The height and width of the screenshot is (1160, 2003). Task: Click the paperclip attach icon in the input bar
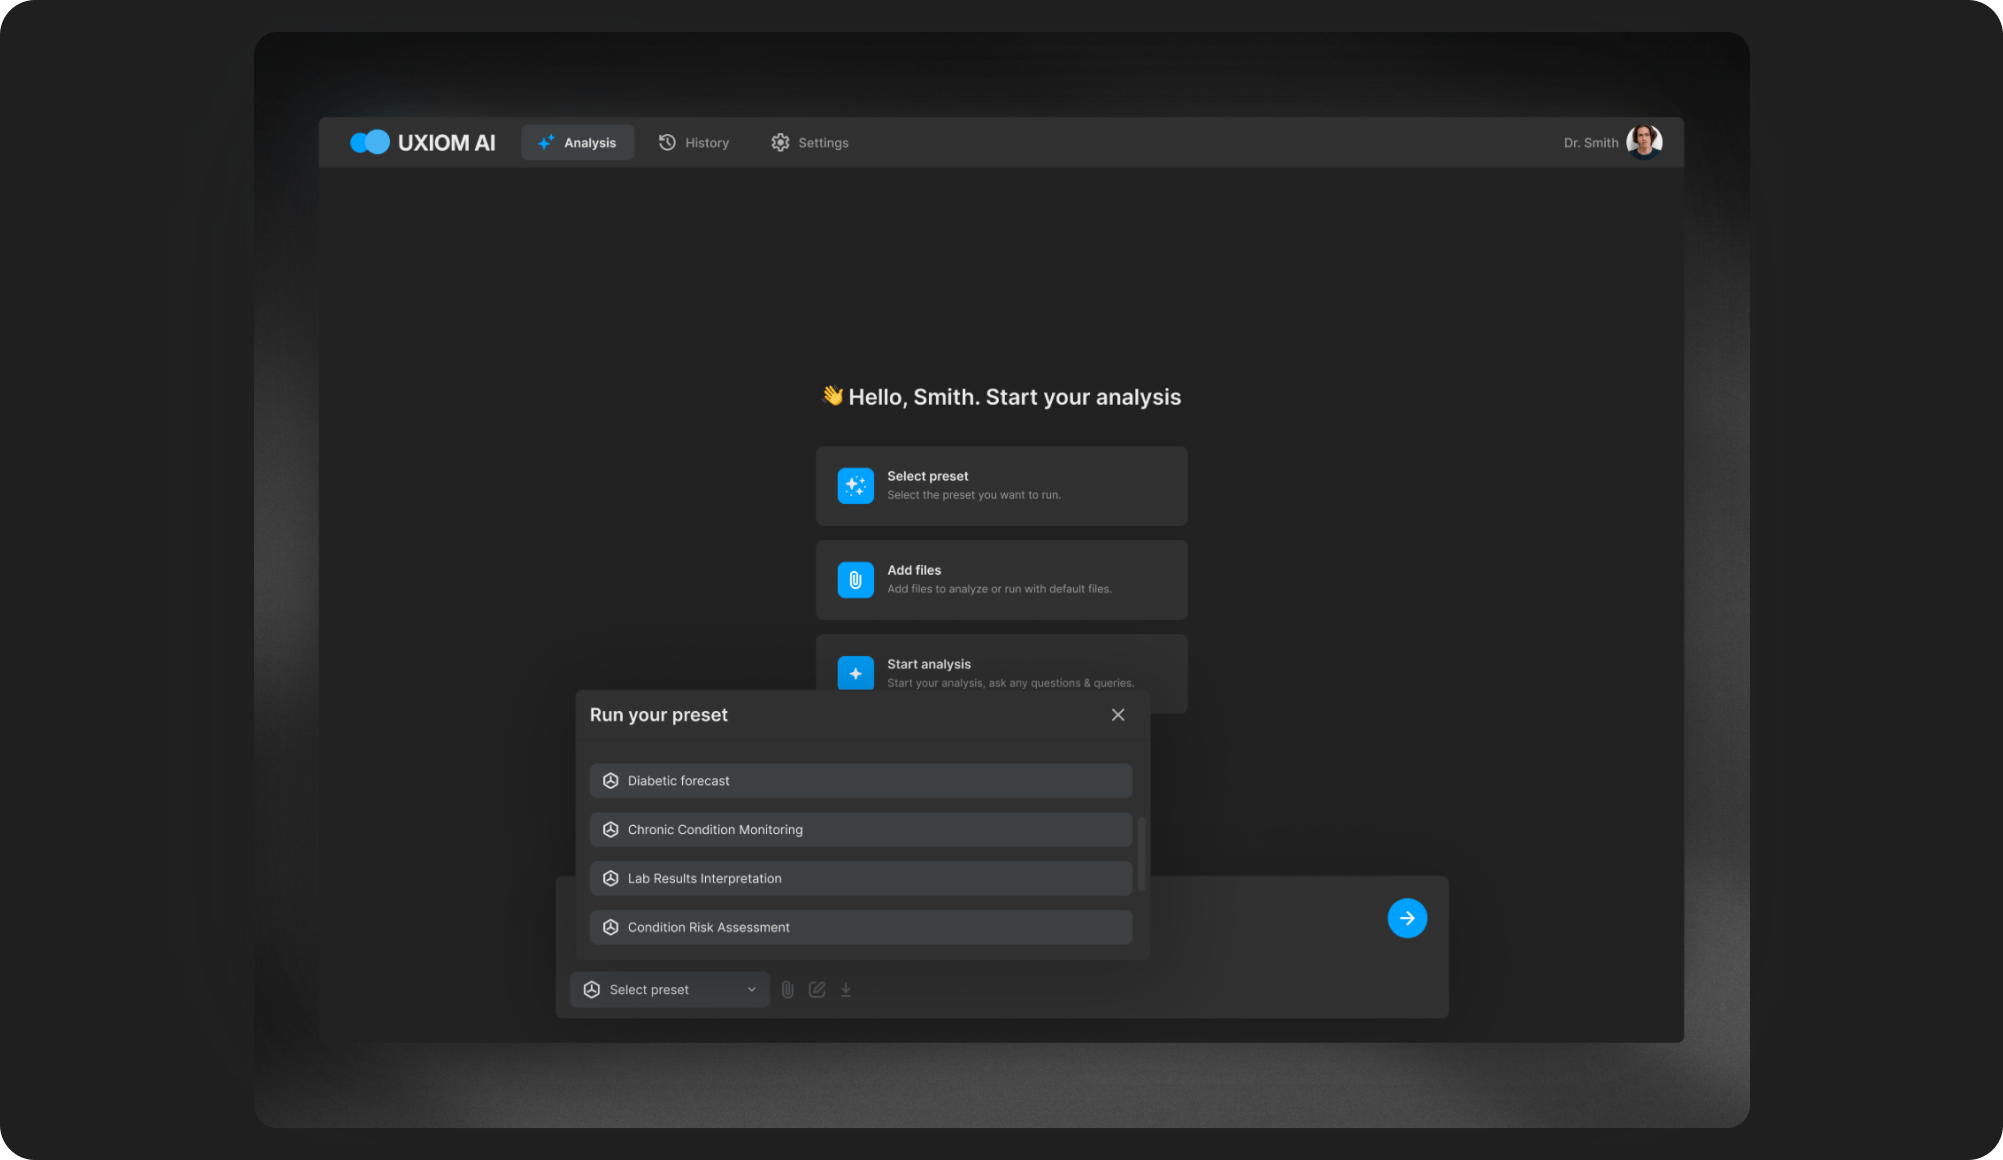click(787, 989)
